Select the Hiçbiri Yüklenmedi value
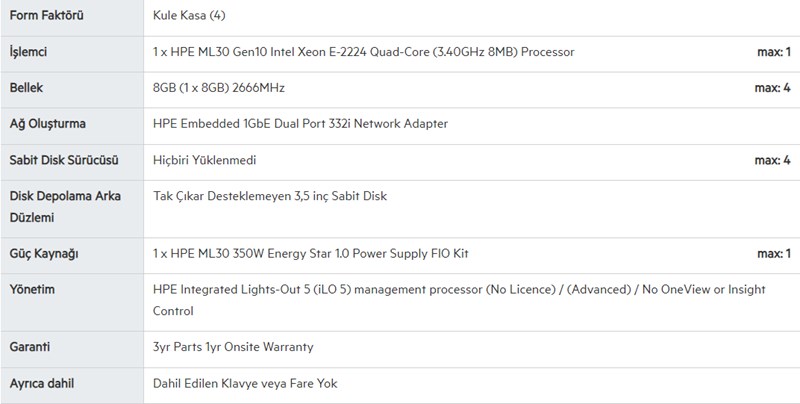Image resolution: width=800 pixels, height=404 pixels. point(207,160)
